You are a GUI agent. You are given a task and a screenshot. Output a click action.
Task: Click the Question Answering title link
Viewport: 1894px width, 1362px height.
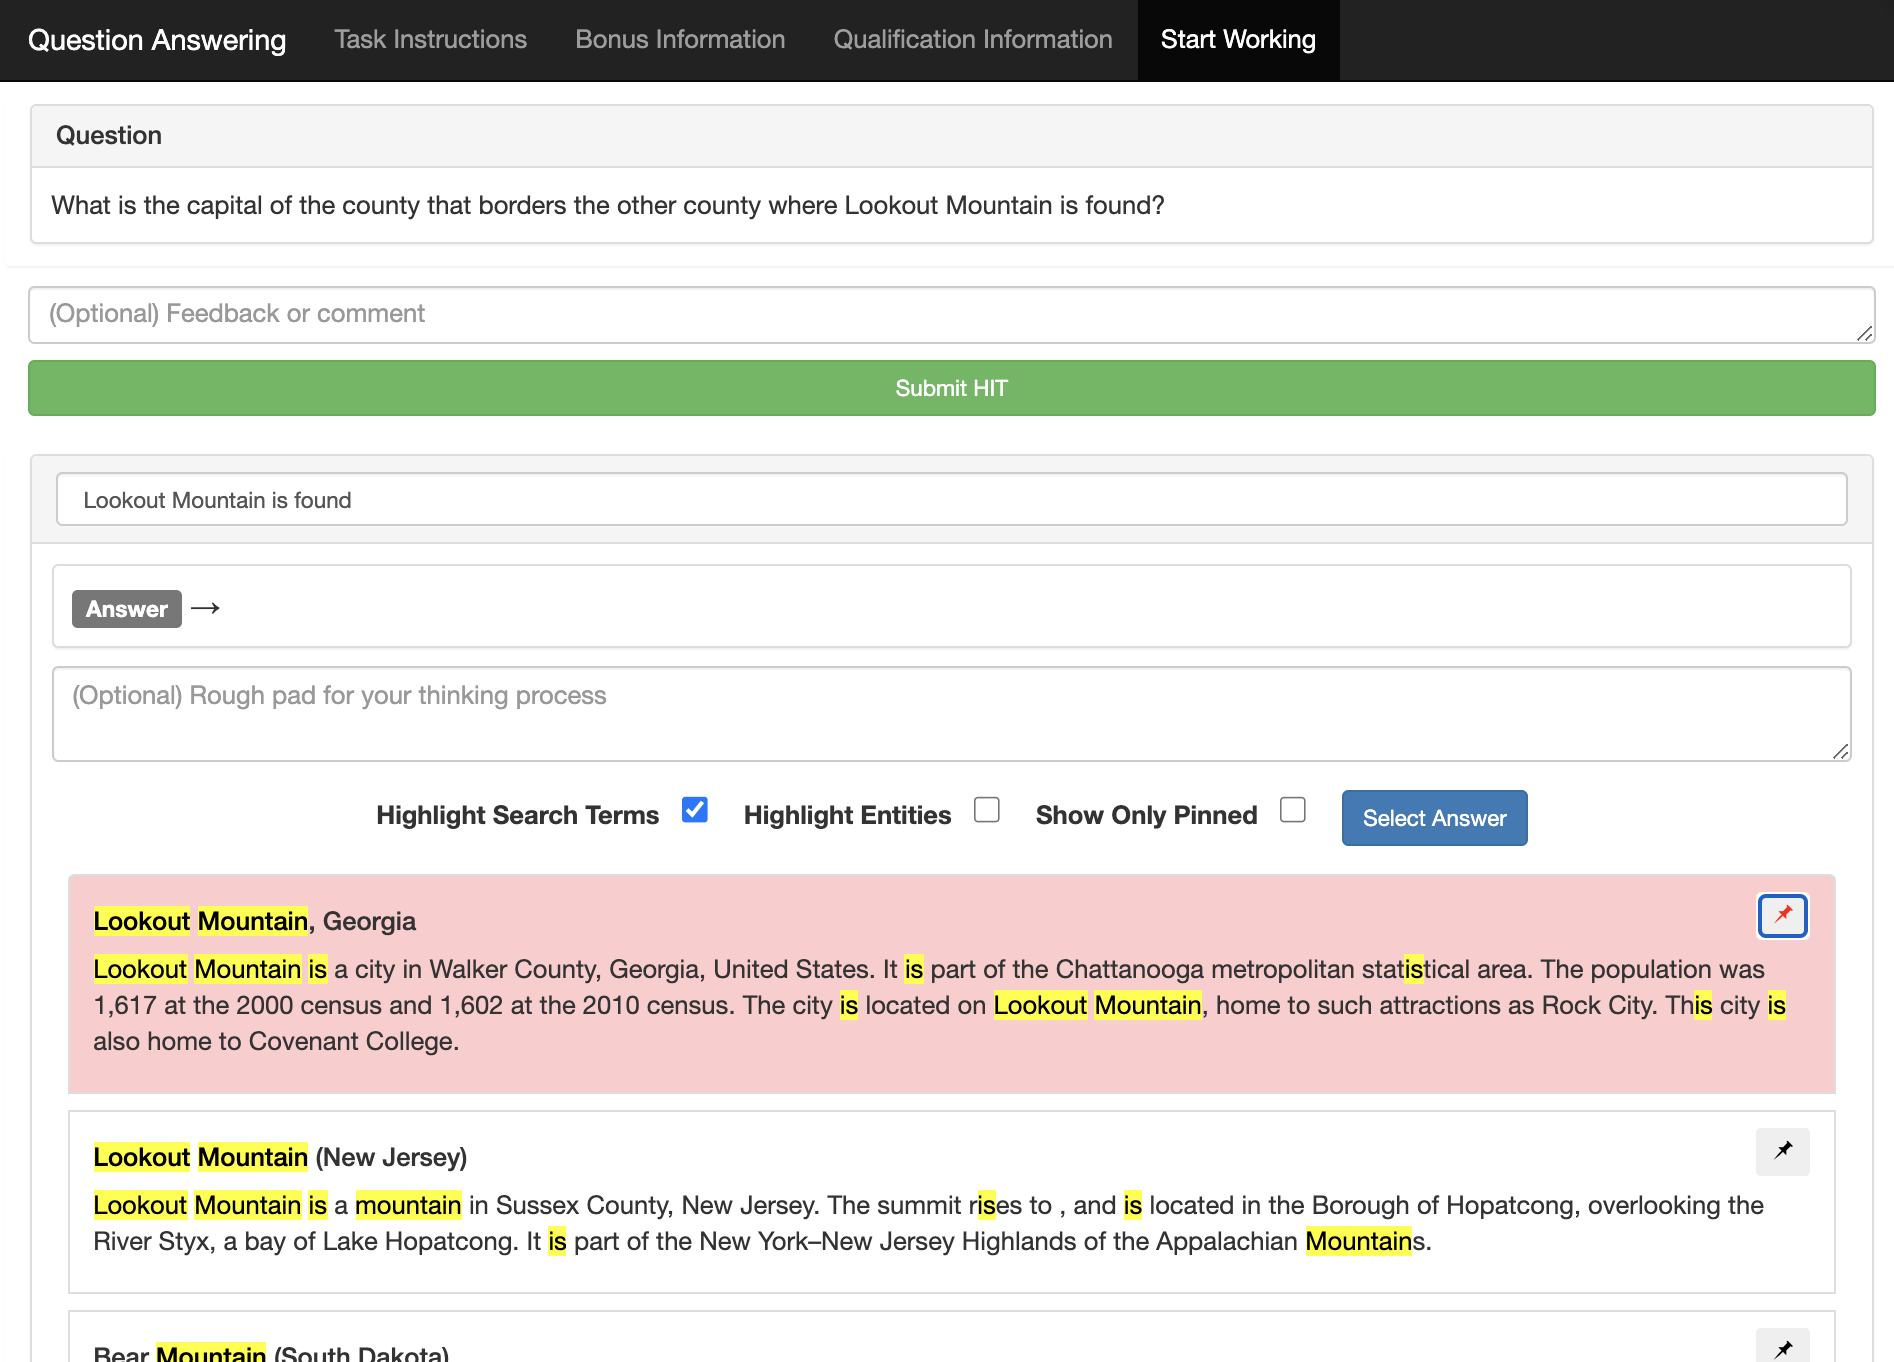[157, 40]
